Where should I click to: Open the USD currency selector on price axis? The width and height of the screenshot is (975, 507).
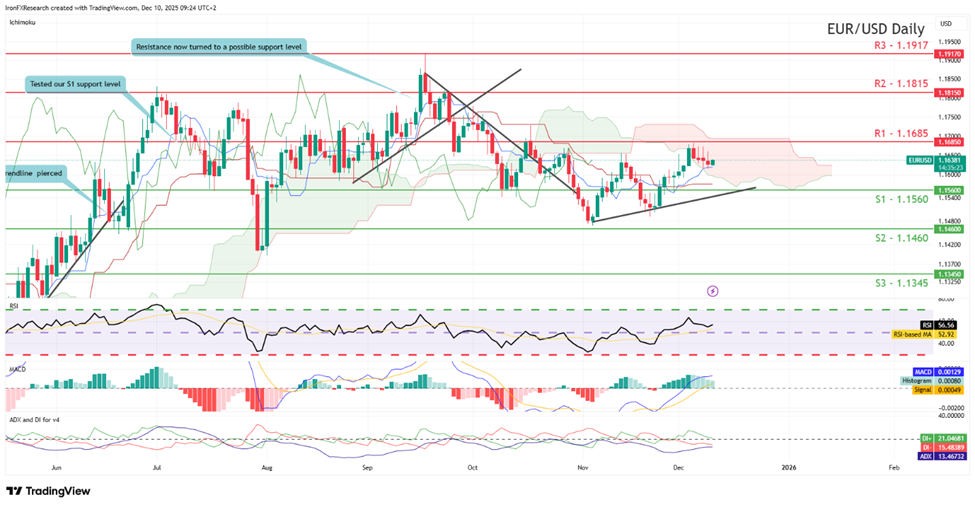945,23
